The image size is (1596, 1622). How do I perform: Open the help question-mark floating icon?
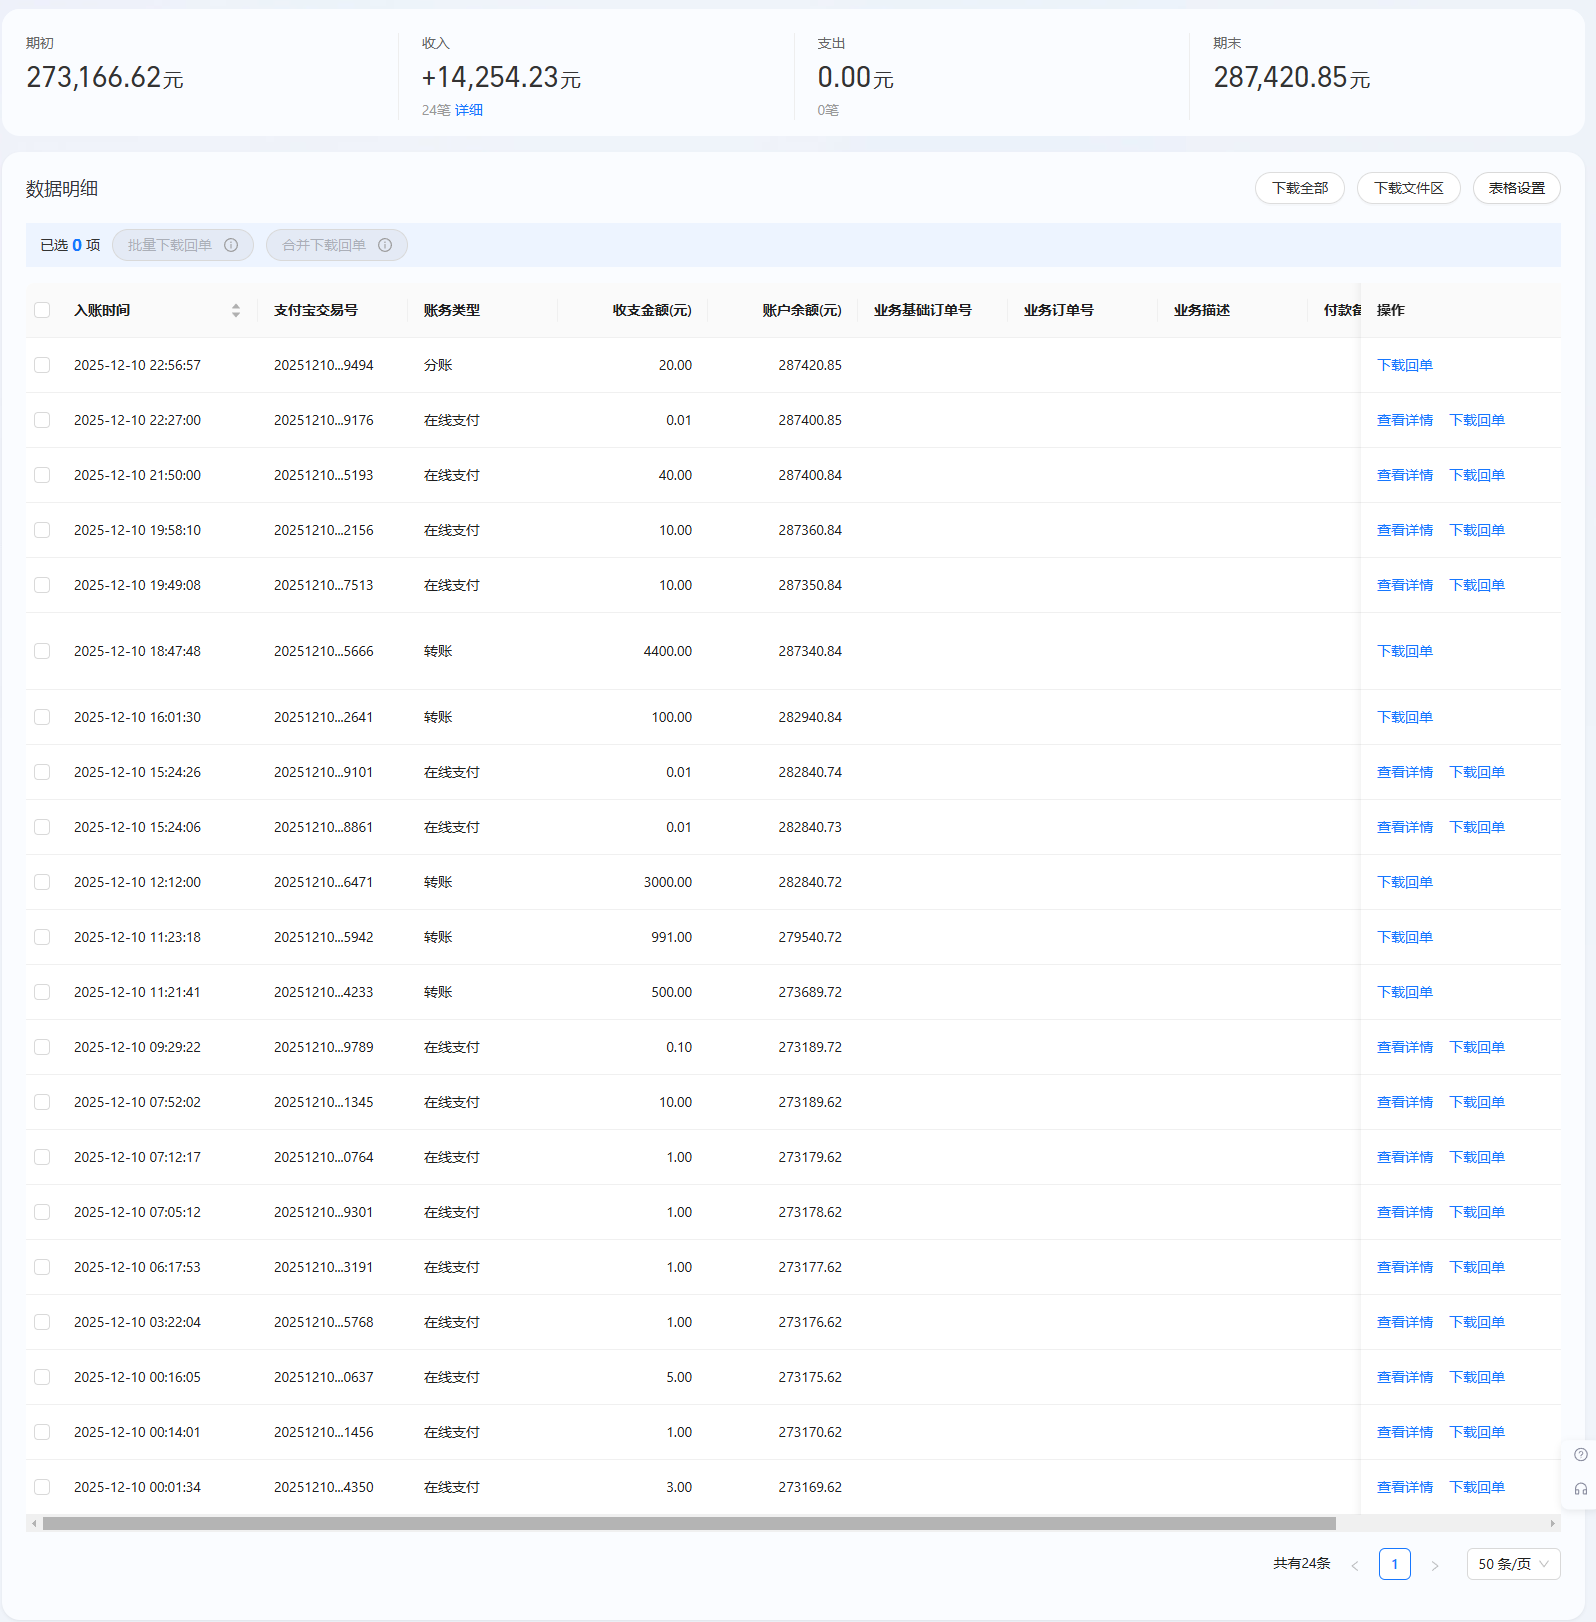pyautogui.click(x=1580, y=1455)
